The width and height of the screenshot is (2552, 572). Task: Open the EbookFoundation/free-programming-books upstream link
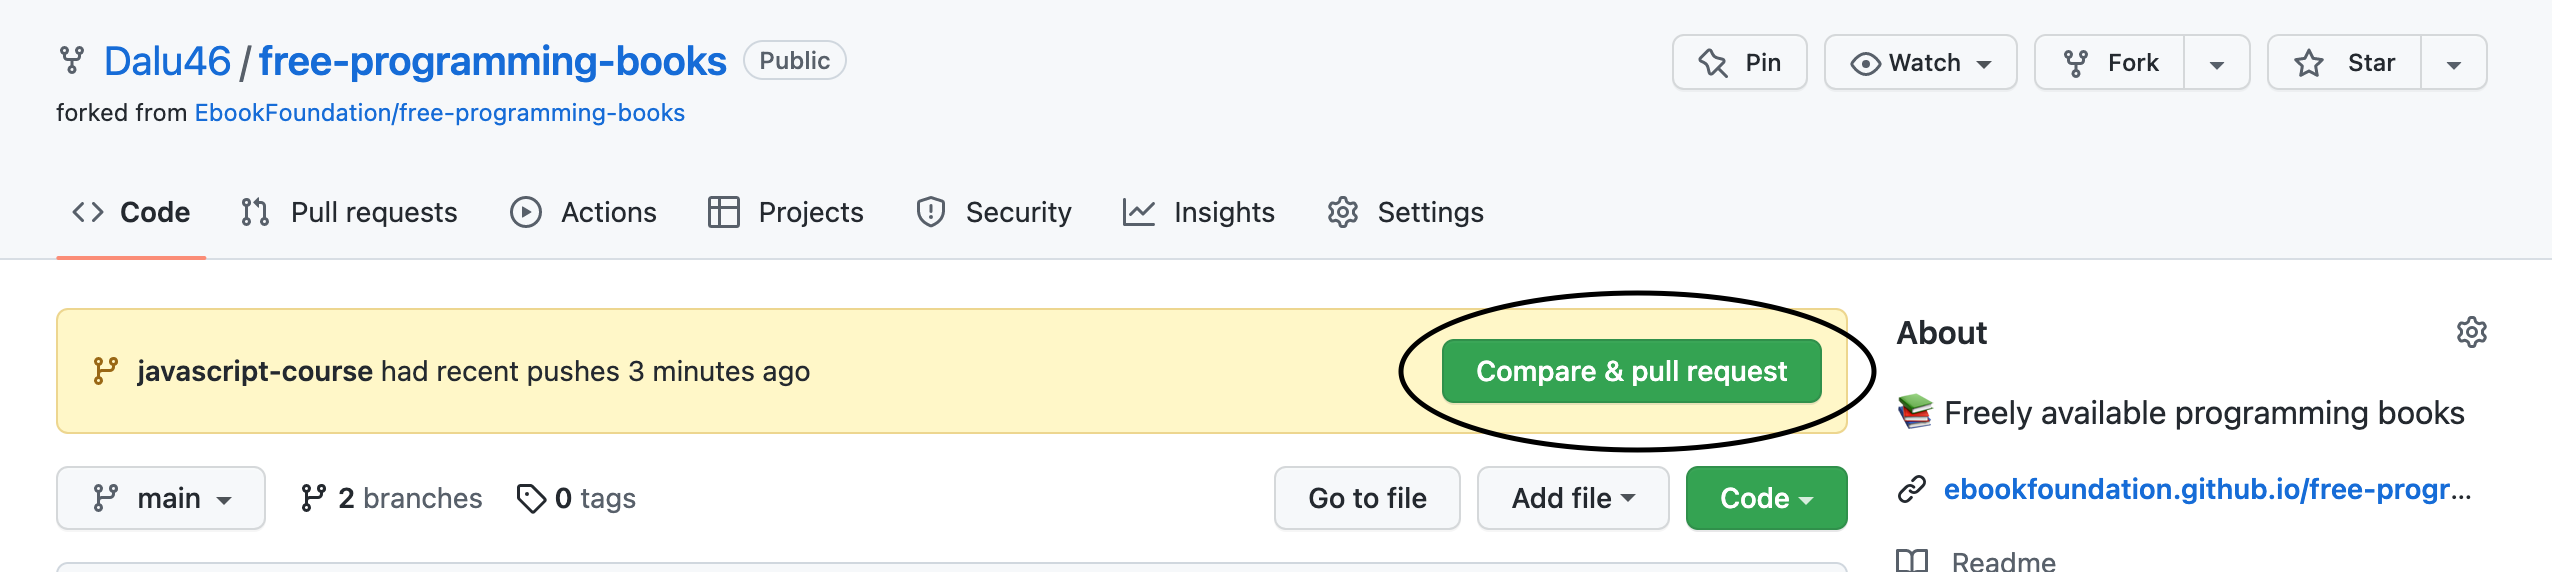[440, 113]
